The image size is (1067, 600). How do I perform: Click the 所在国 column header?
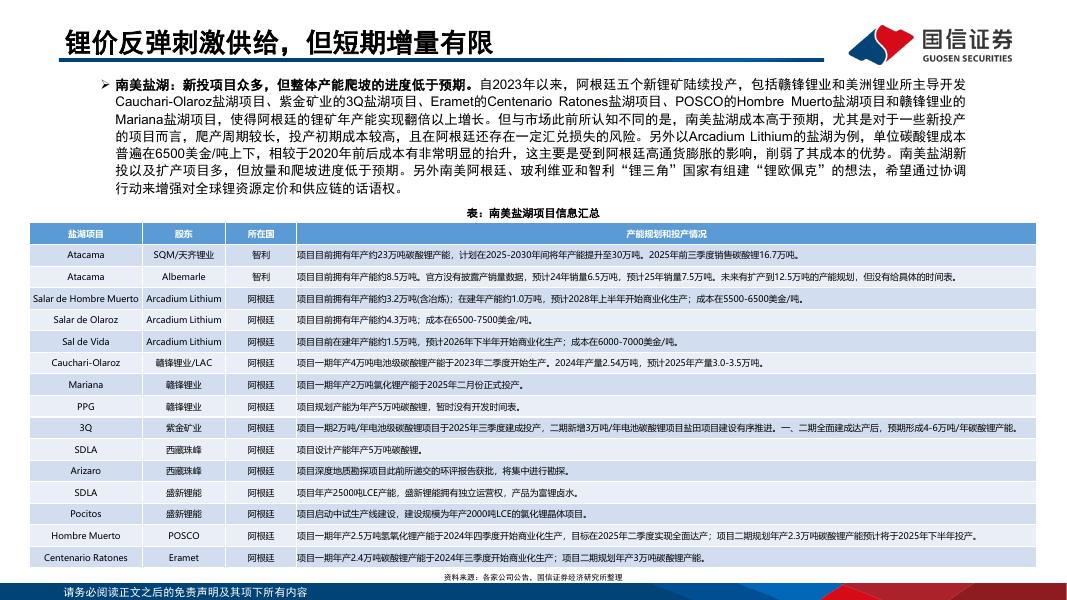pyautogui.click(x=261, y=233)
